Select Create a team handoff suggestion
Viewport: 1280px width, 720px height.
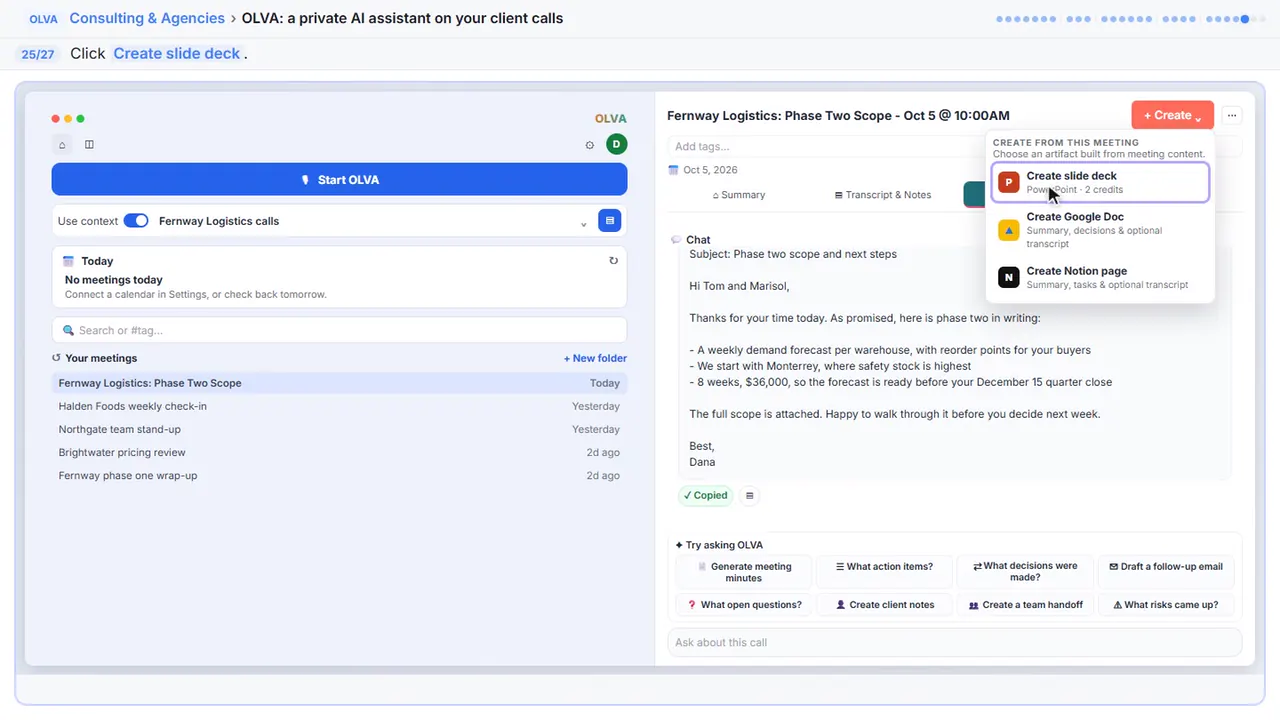pyautogui.click(x=1024, y=605)
